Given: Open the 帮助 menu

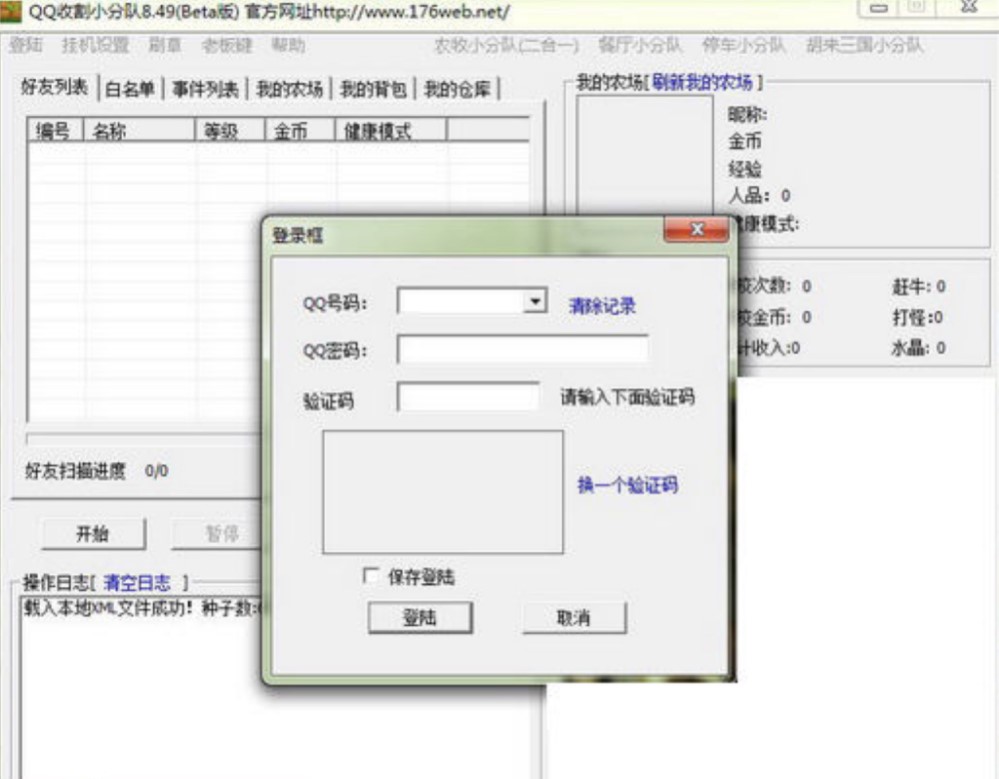Looking at the screenshot, I should click(x=288, y=45).
